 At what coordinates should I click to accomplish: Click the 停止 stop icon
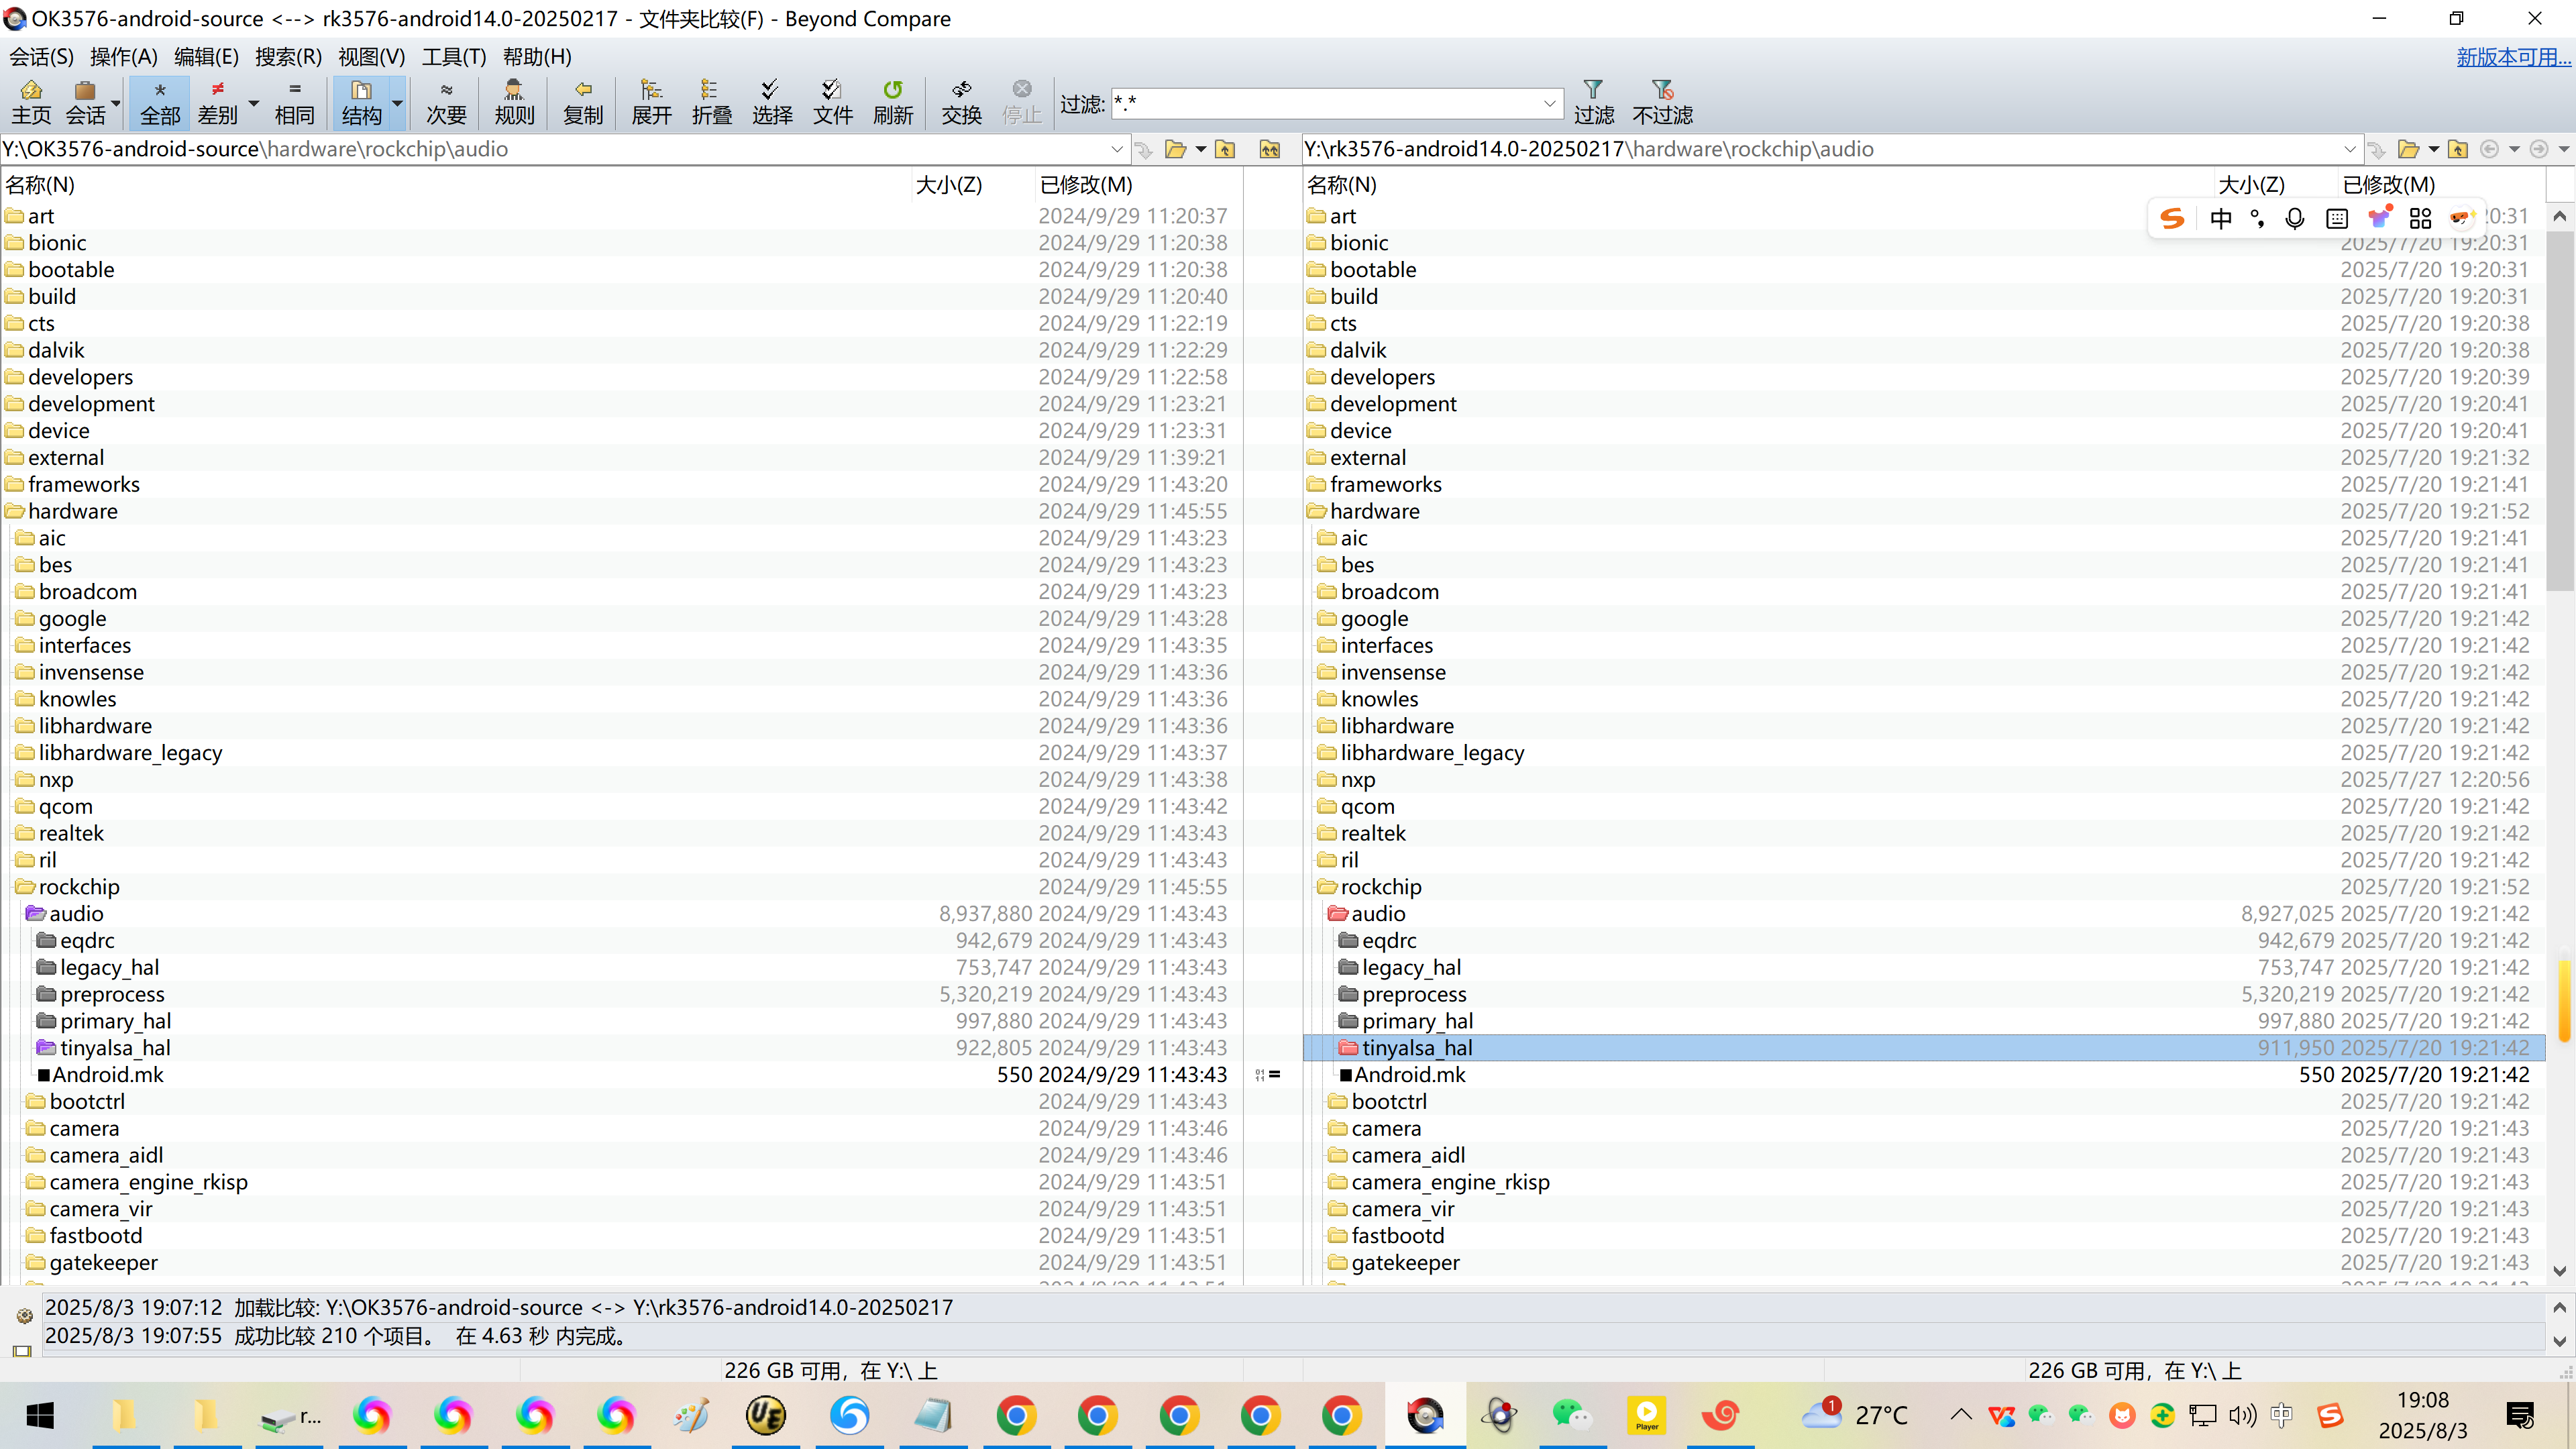(1022, 103)
